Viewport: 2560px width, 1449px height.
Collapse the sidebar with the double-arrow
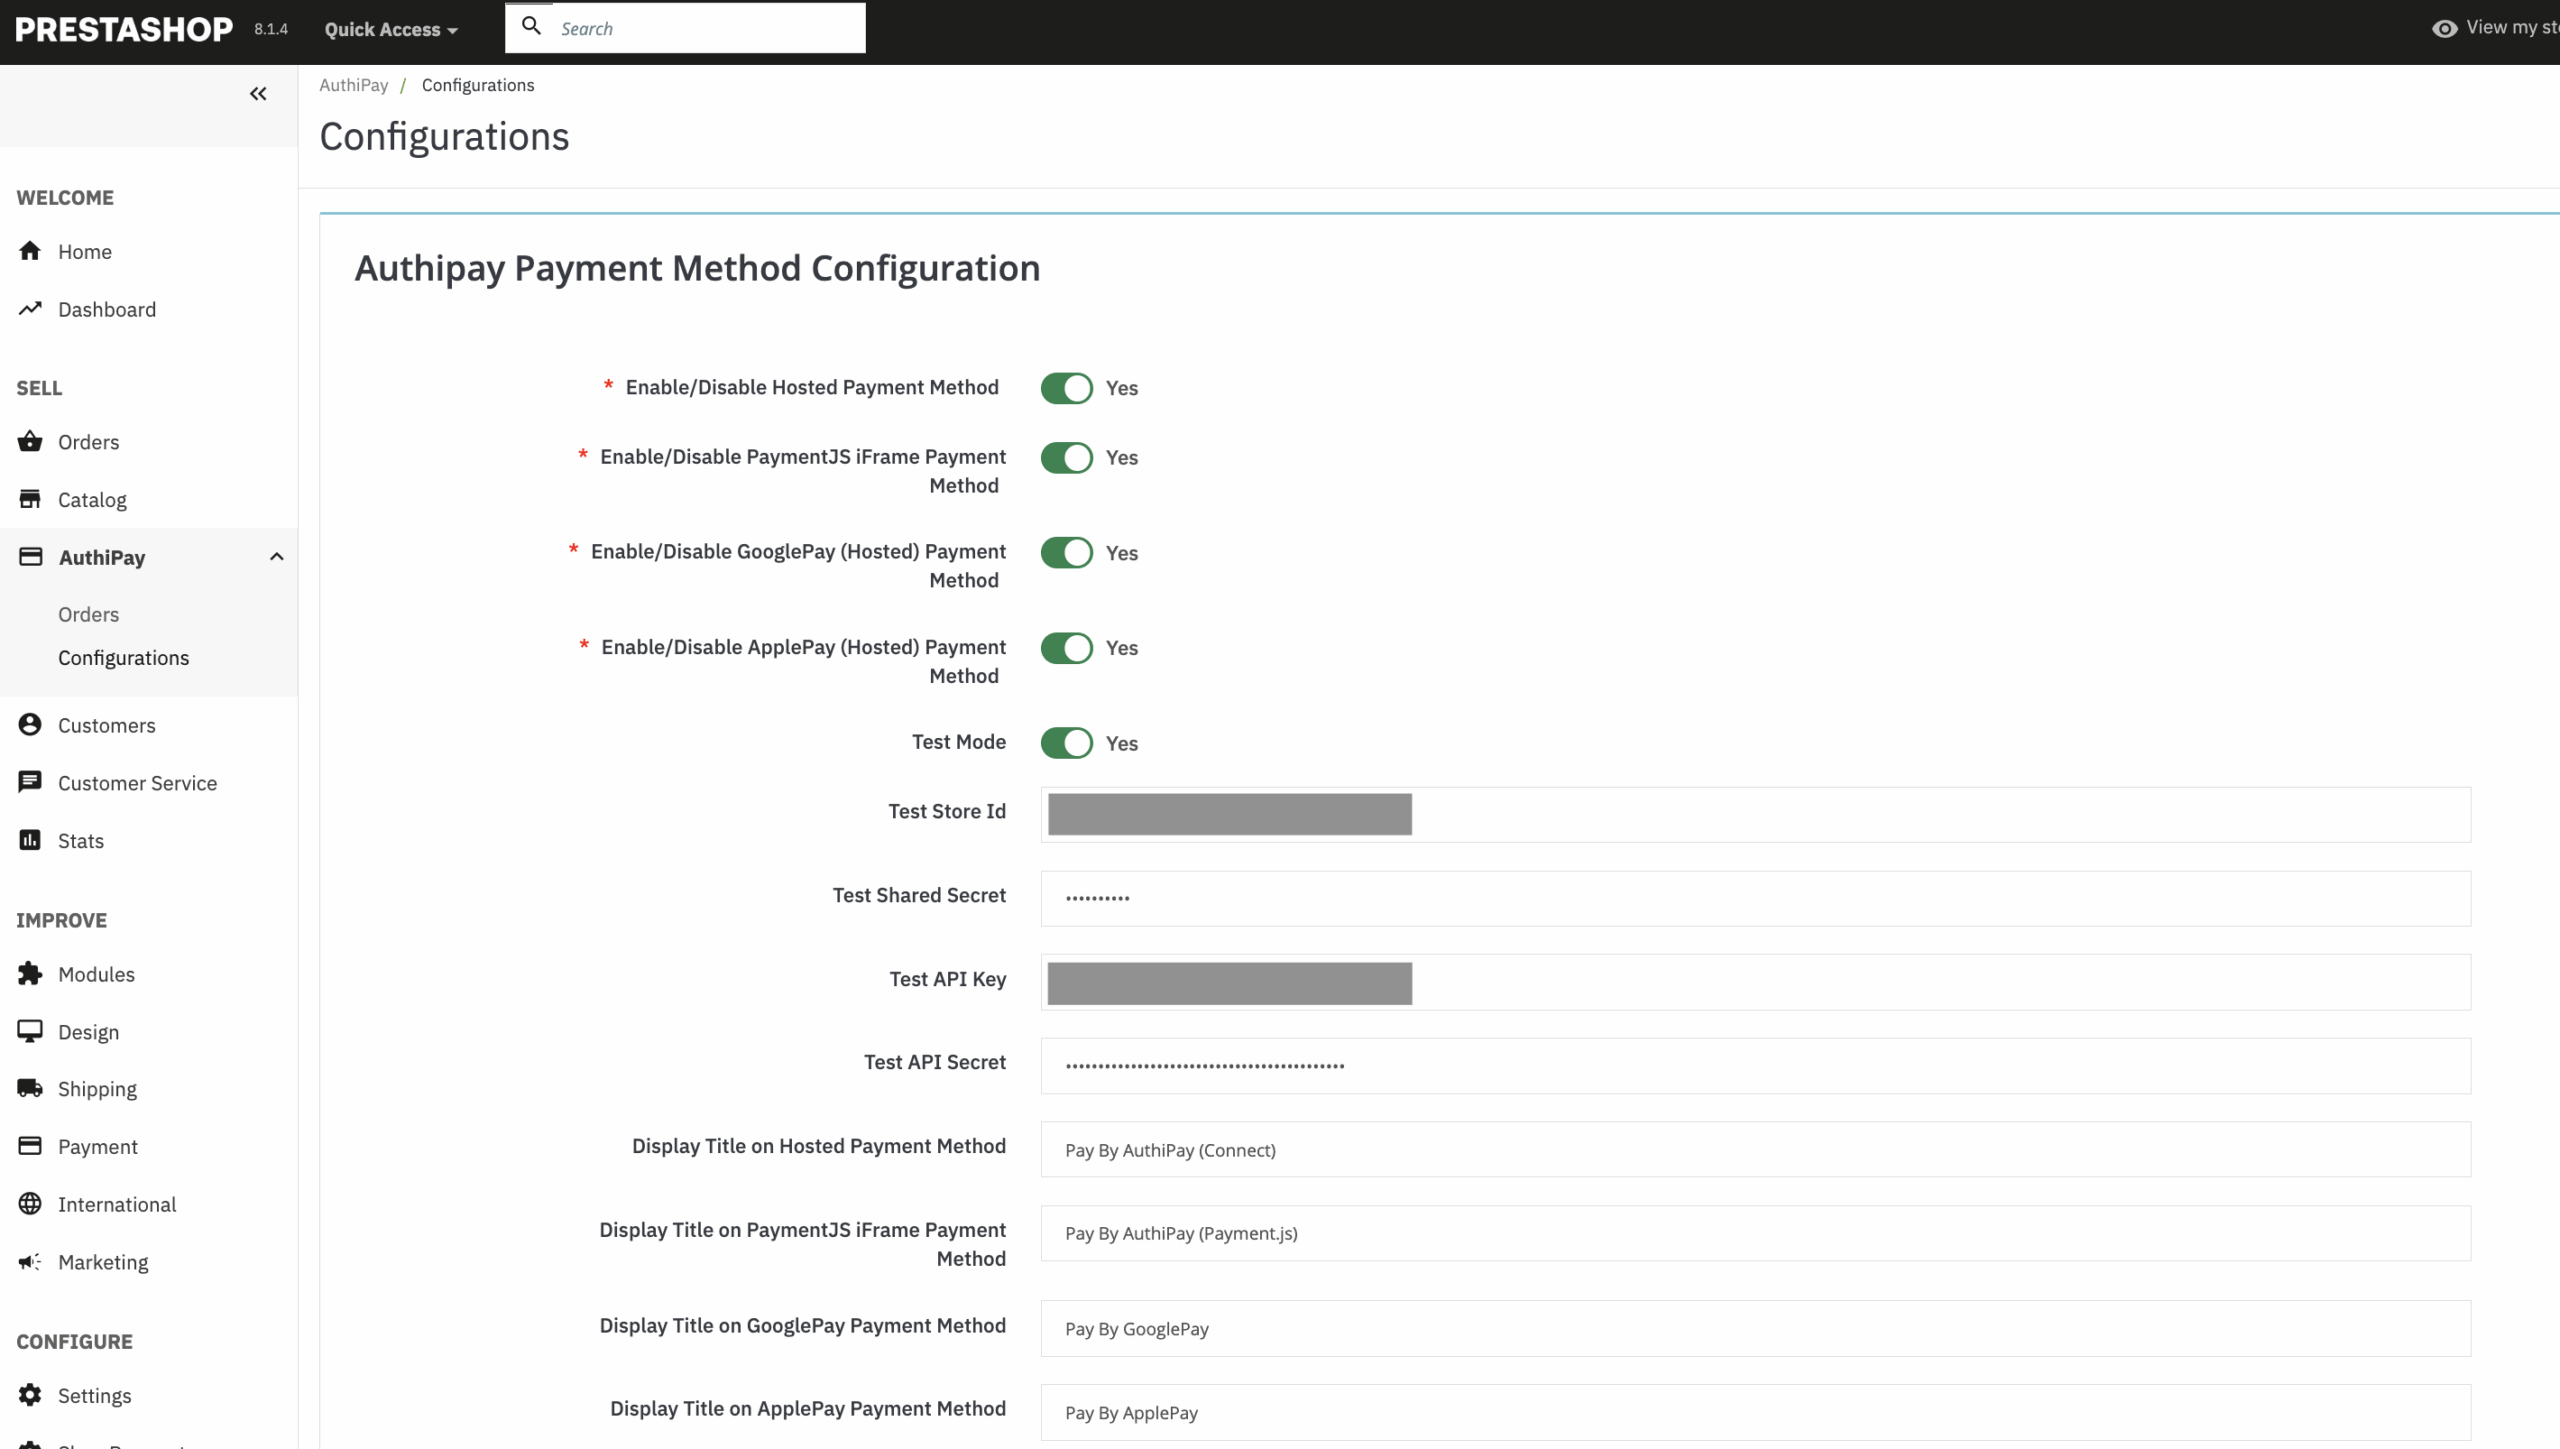[x=258, y=94]
